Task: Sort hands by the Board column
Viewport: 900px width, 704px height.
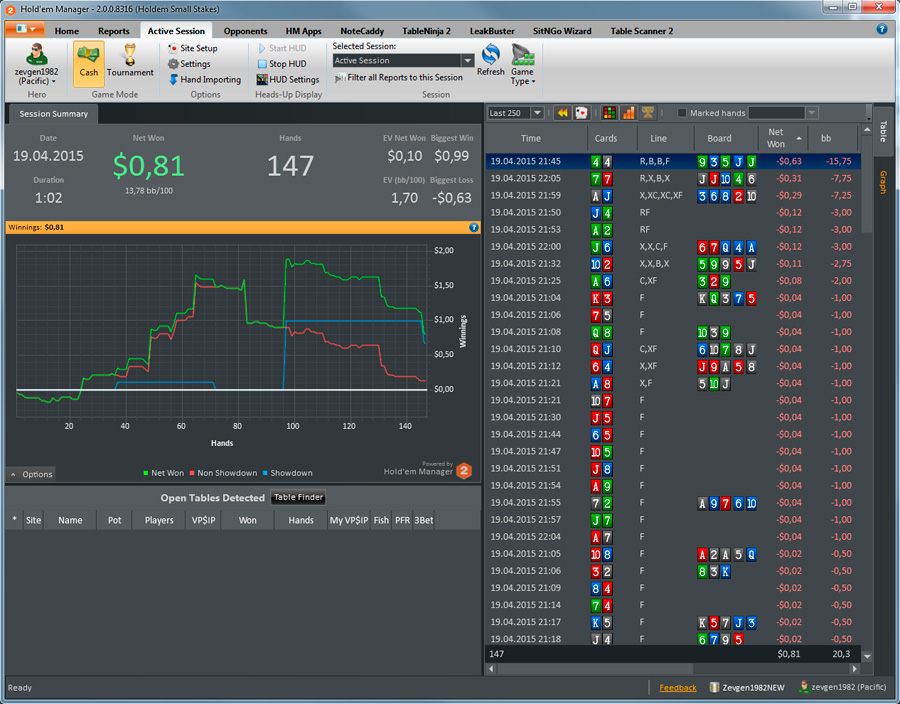Action: click(726, 138)
